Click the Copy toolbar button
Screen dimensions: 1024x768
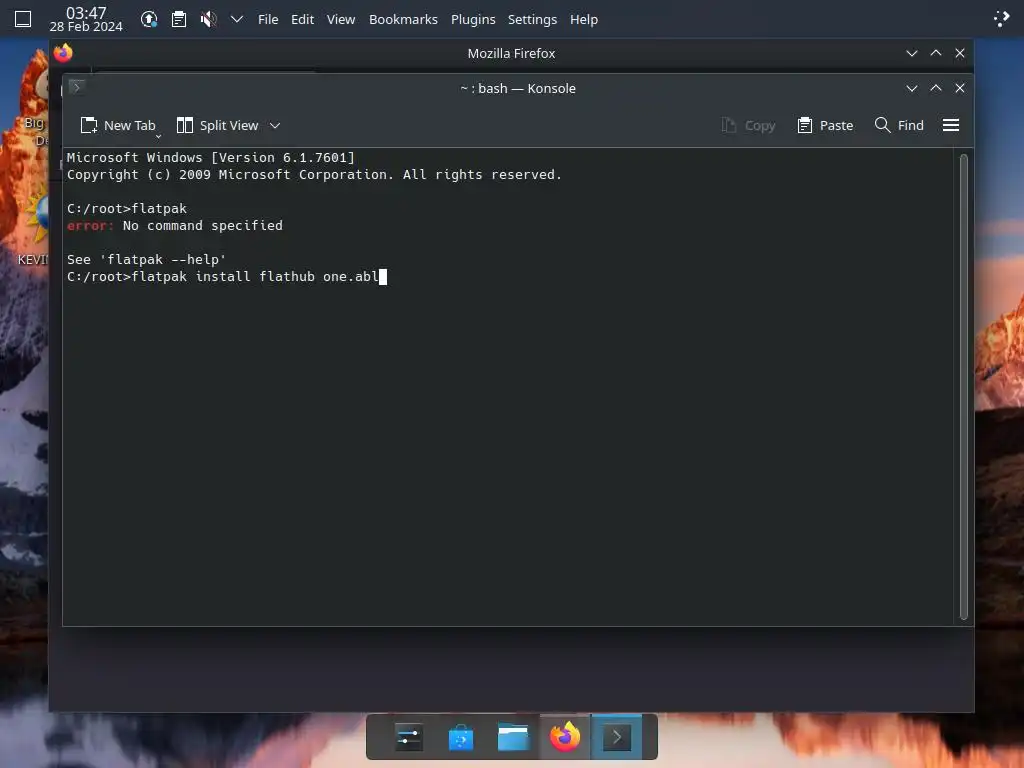748,125
